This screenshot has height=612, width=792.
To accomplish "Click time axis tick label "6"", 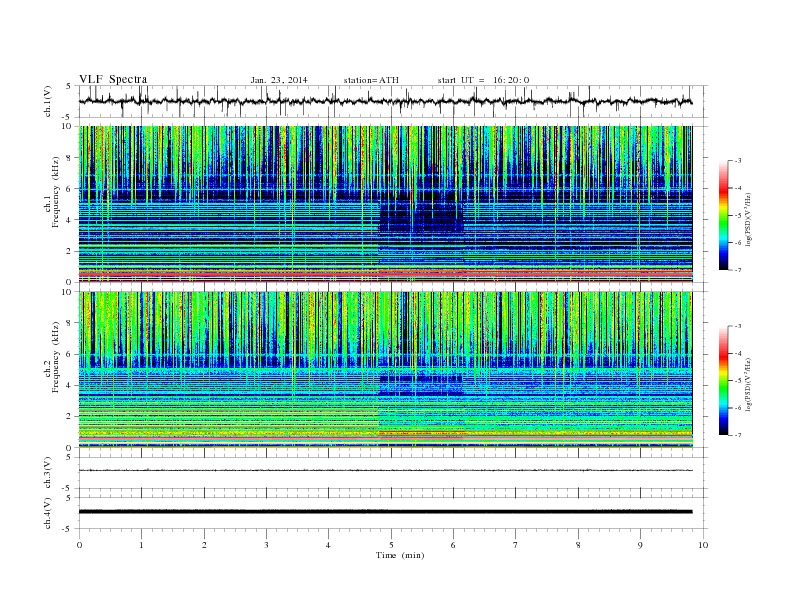I will coord(453,545).
